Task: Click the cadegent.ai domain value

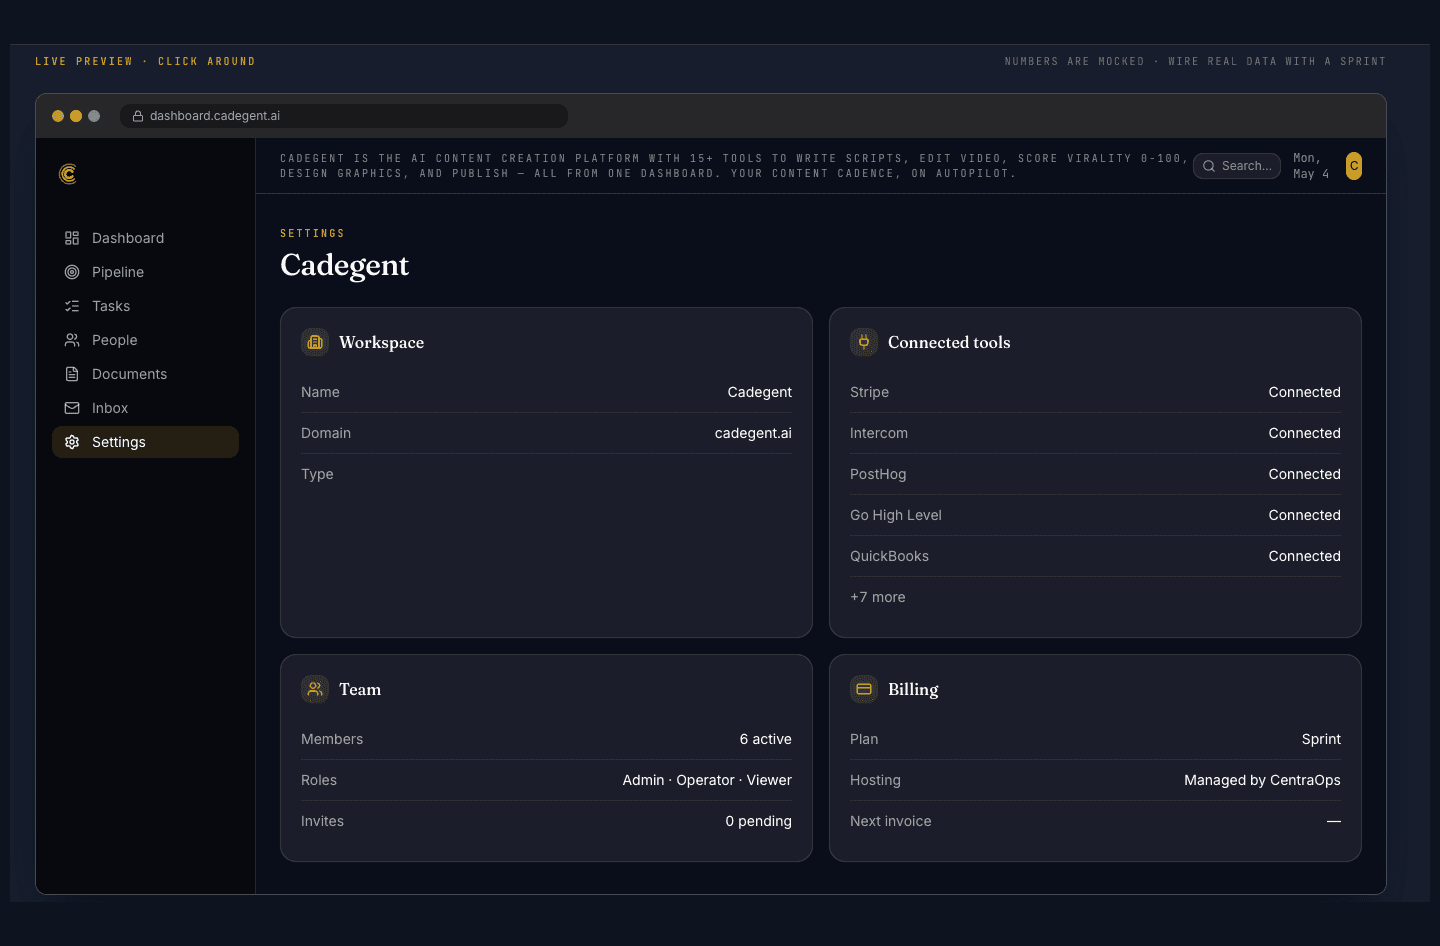Action: pos(753,433)
